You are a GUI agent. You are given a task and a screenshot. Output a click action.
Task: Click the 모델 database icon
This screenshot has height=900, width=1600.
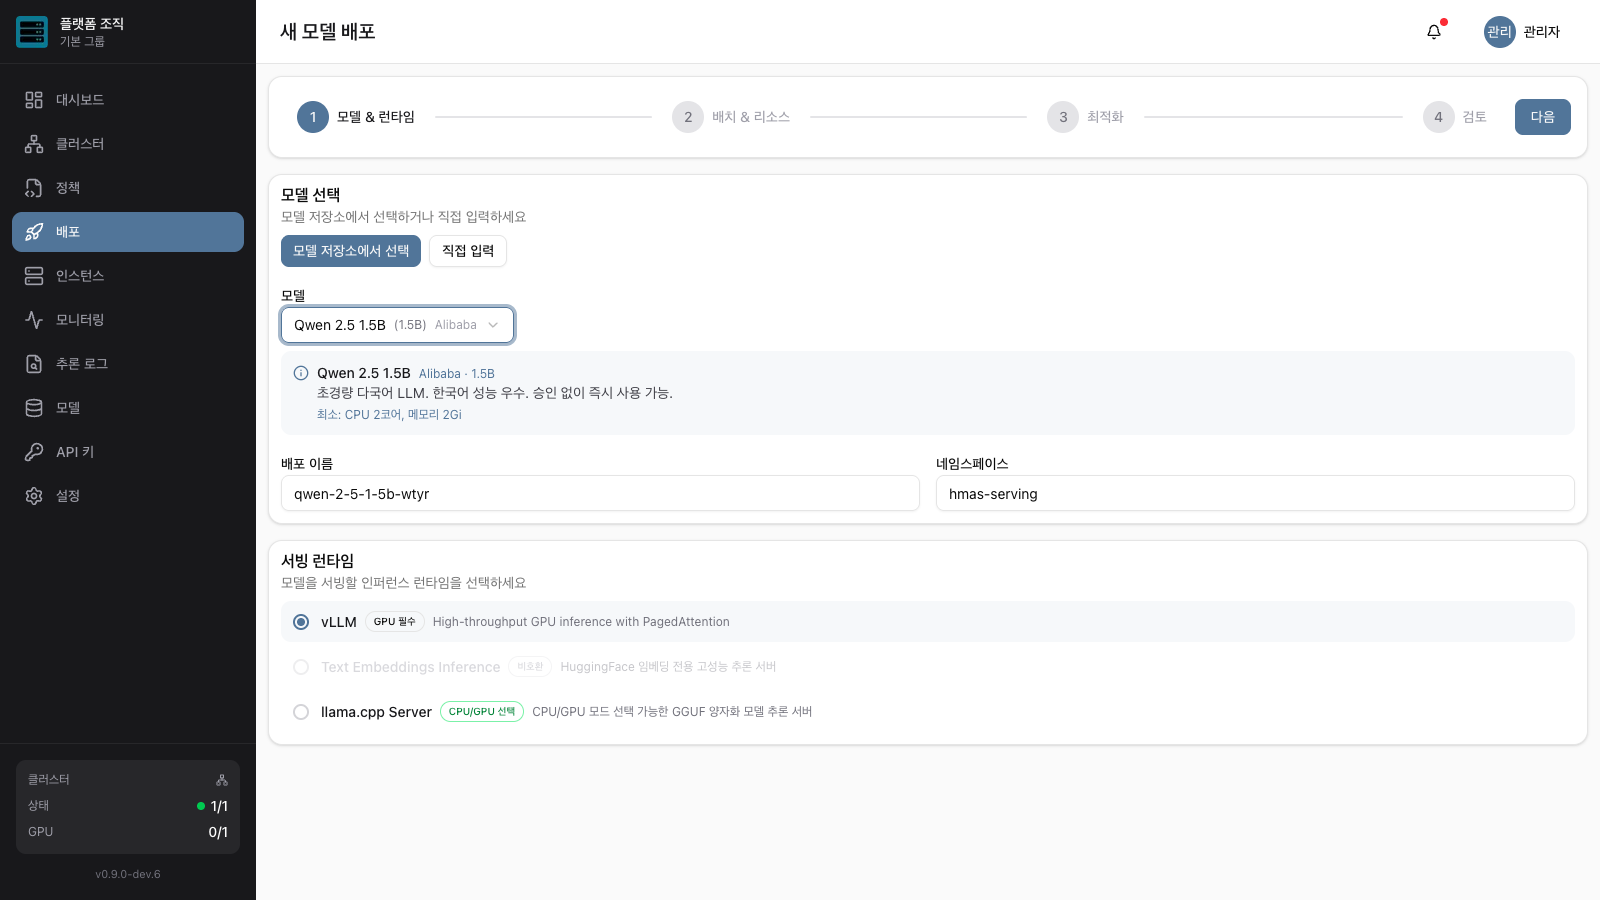(34, 408)
